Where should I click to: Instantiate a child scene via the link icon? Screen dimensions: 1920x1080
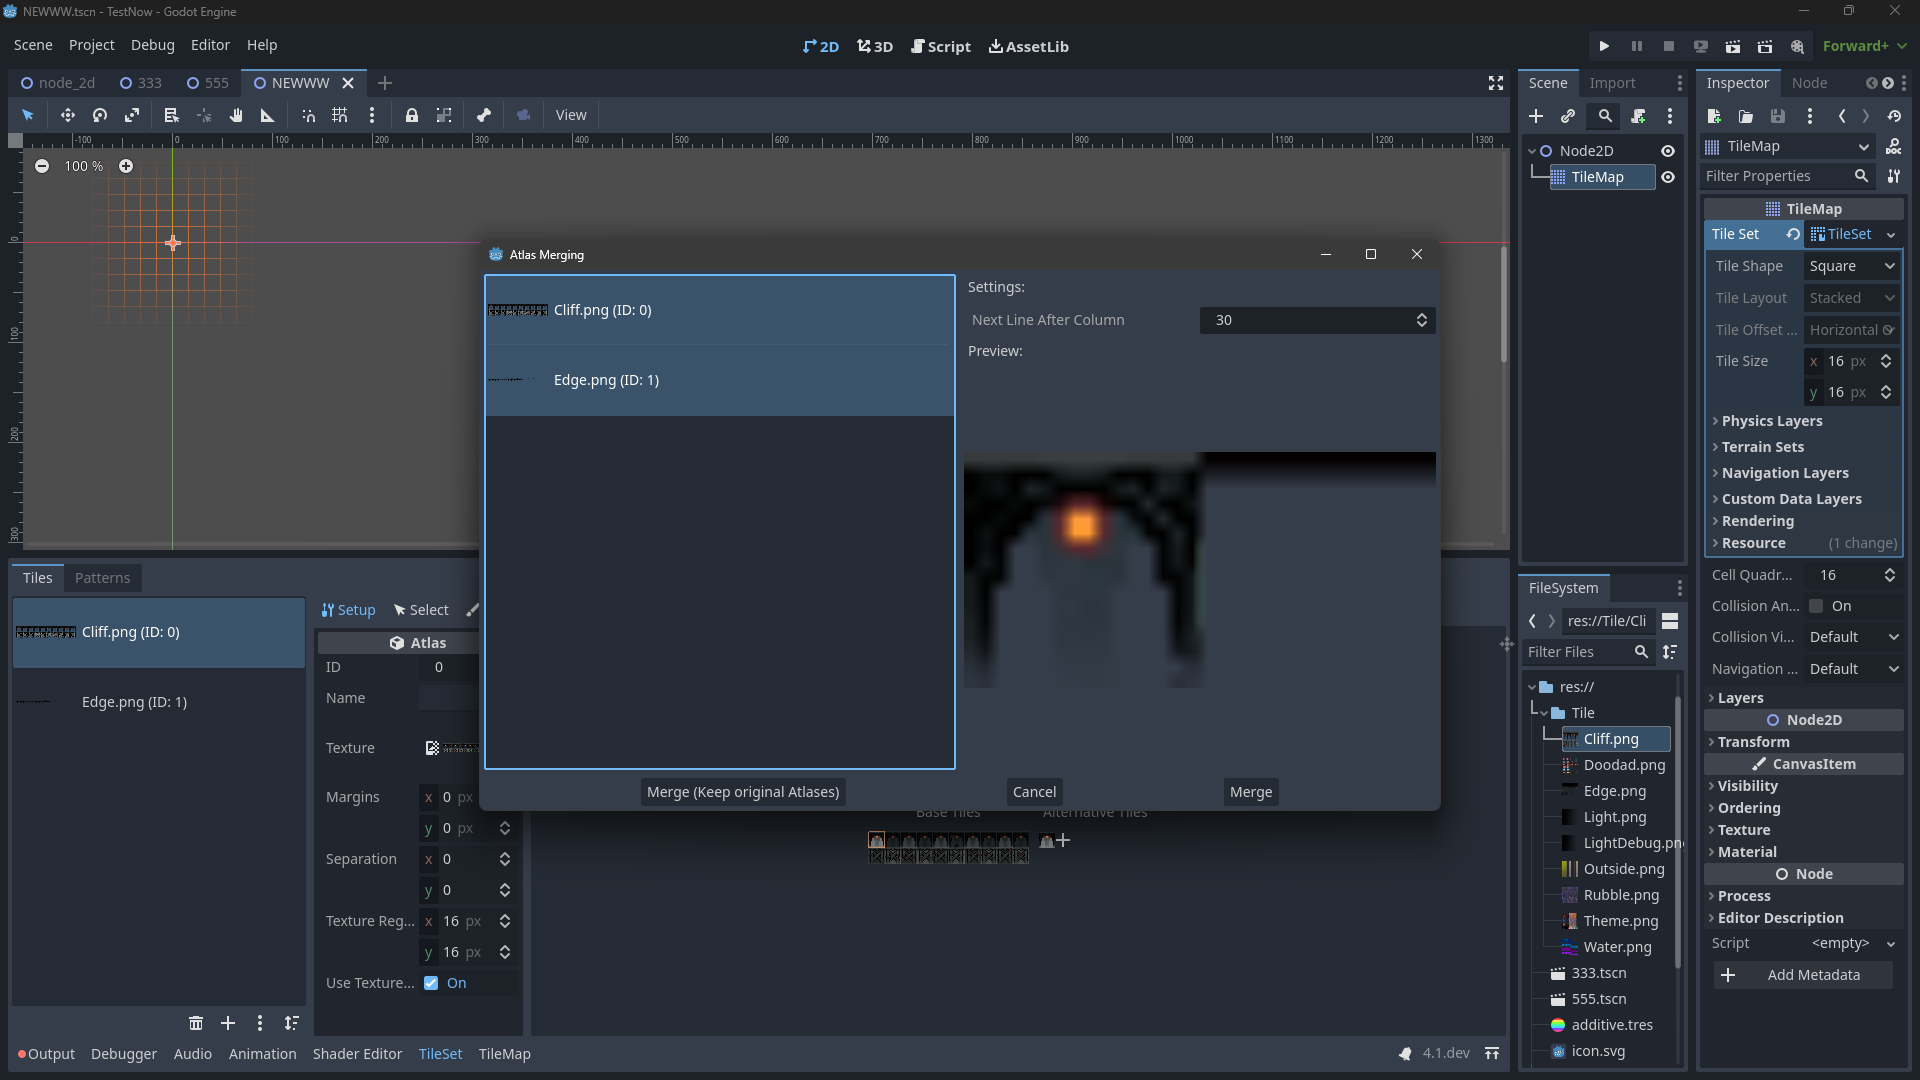click(1568, 116)
